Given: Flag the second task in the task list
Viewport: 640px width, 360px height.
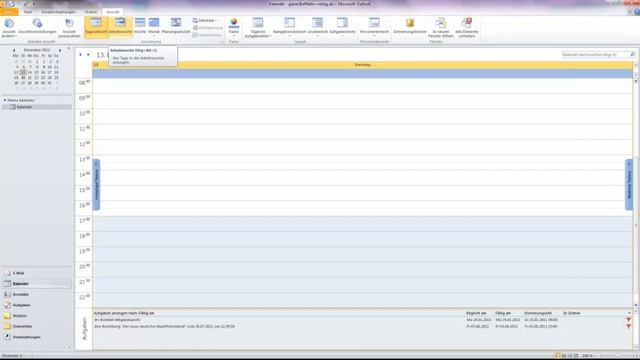Looking at the screenshot, I should [629, 326].
